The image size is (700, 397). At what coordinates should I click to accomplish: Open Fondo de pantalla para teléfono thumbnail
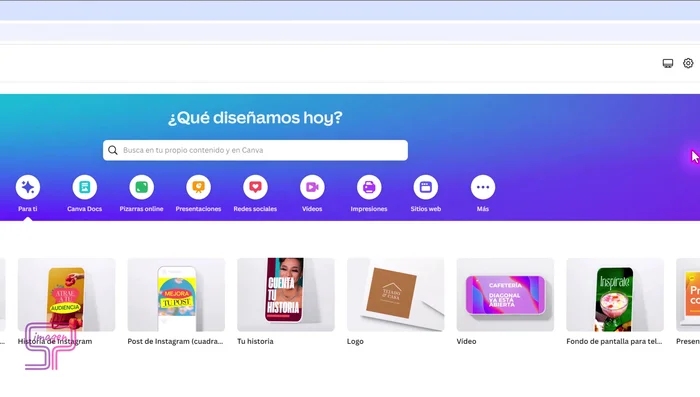point(615,294)
